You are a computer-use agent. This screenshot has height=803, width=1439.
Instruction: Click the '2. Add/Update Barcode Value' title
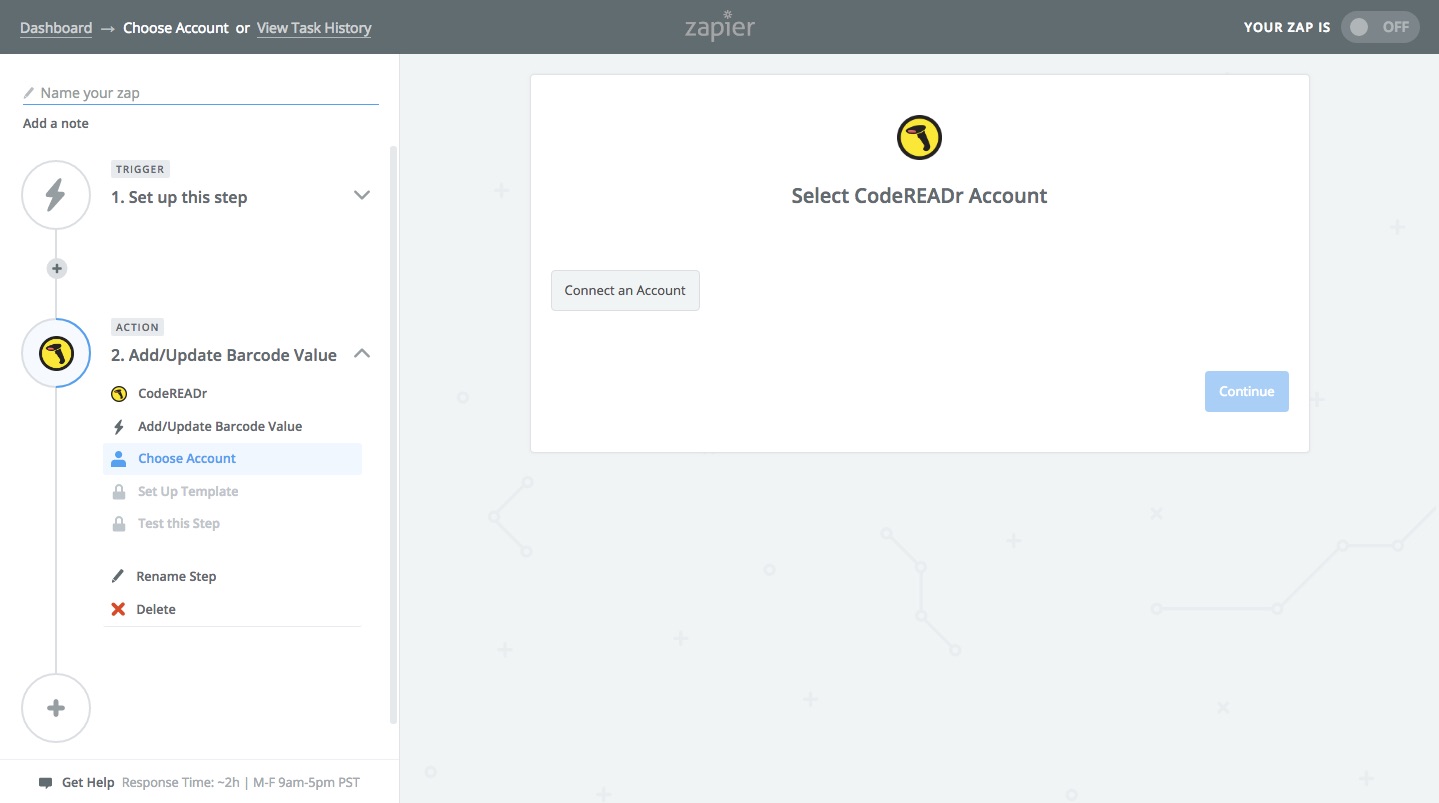coord(224,355)
